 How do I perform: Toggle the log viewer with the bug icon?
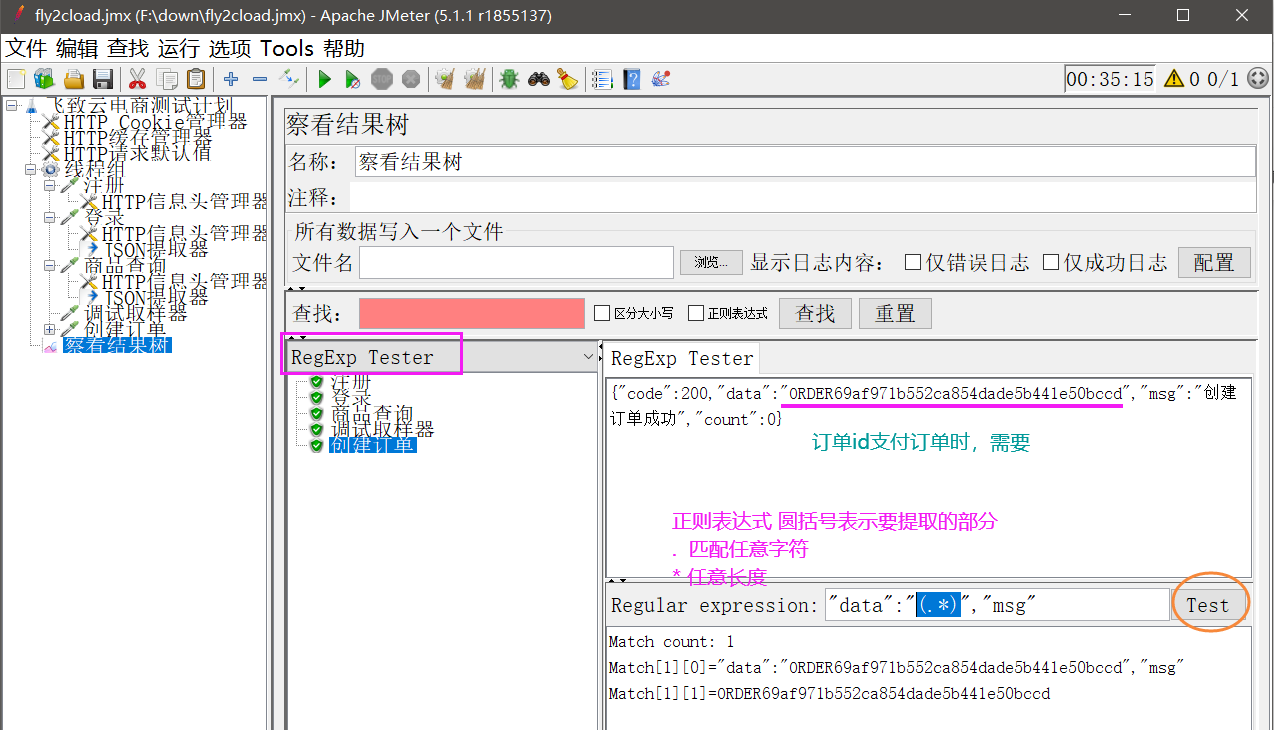(510, 78)
